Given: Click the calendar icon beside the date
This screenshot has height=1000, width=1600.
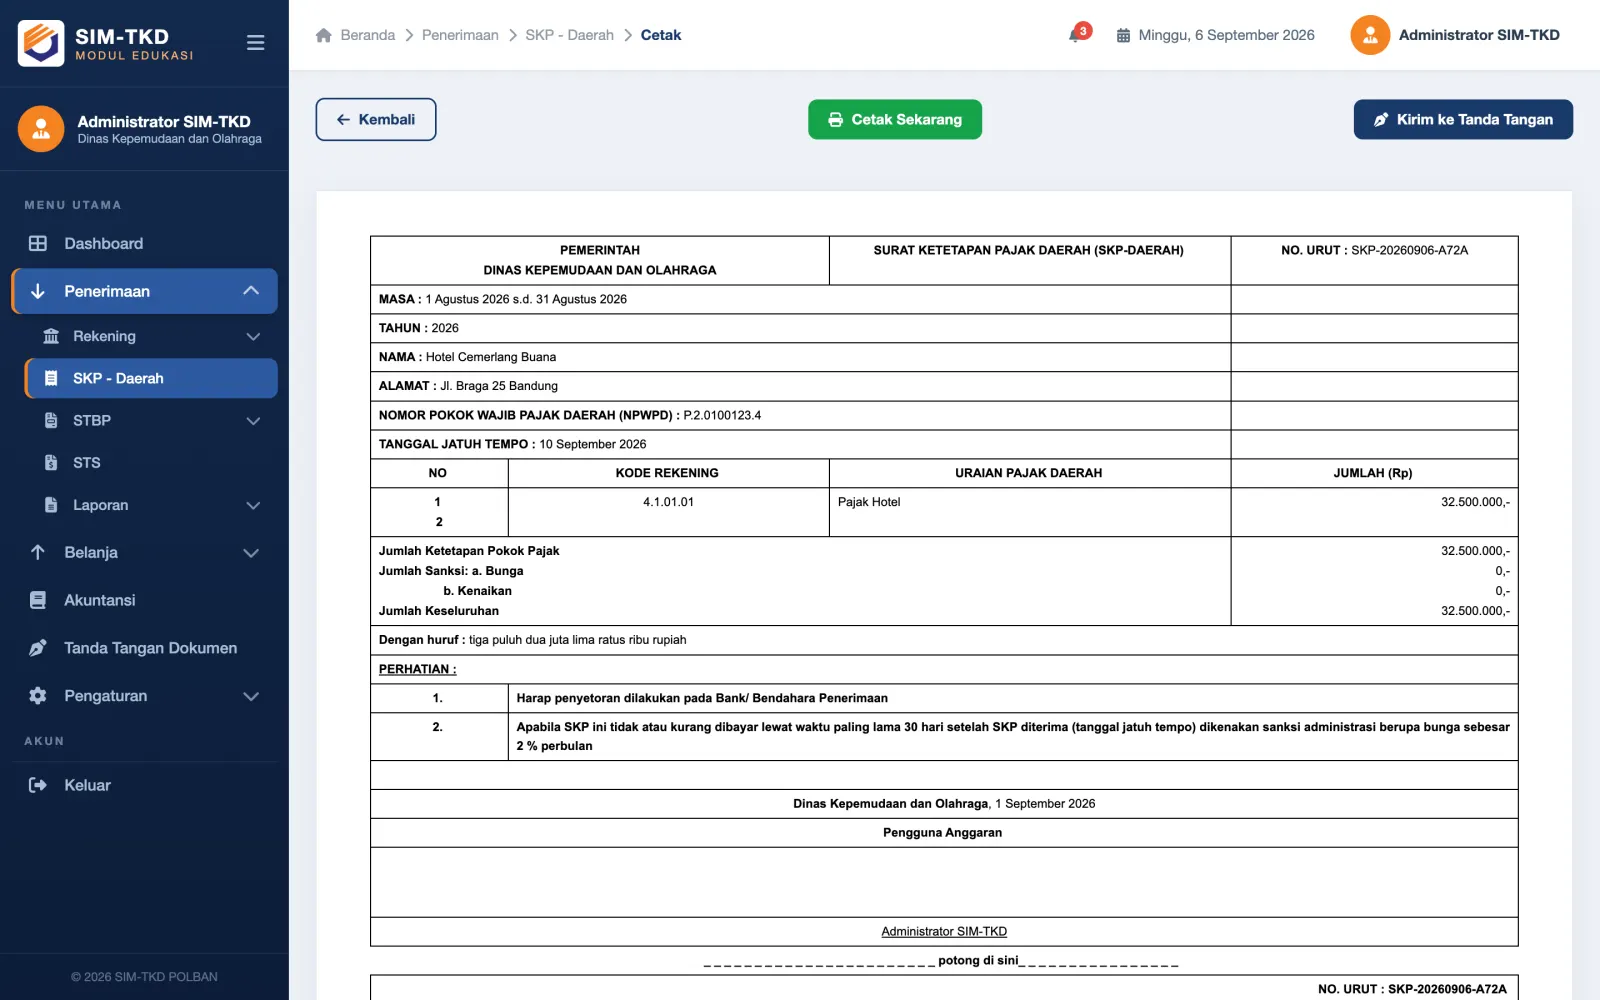Looking at the screenshot, I should (x=1123, y=35).
